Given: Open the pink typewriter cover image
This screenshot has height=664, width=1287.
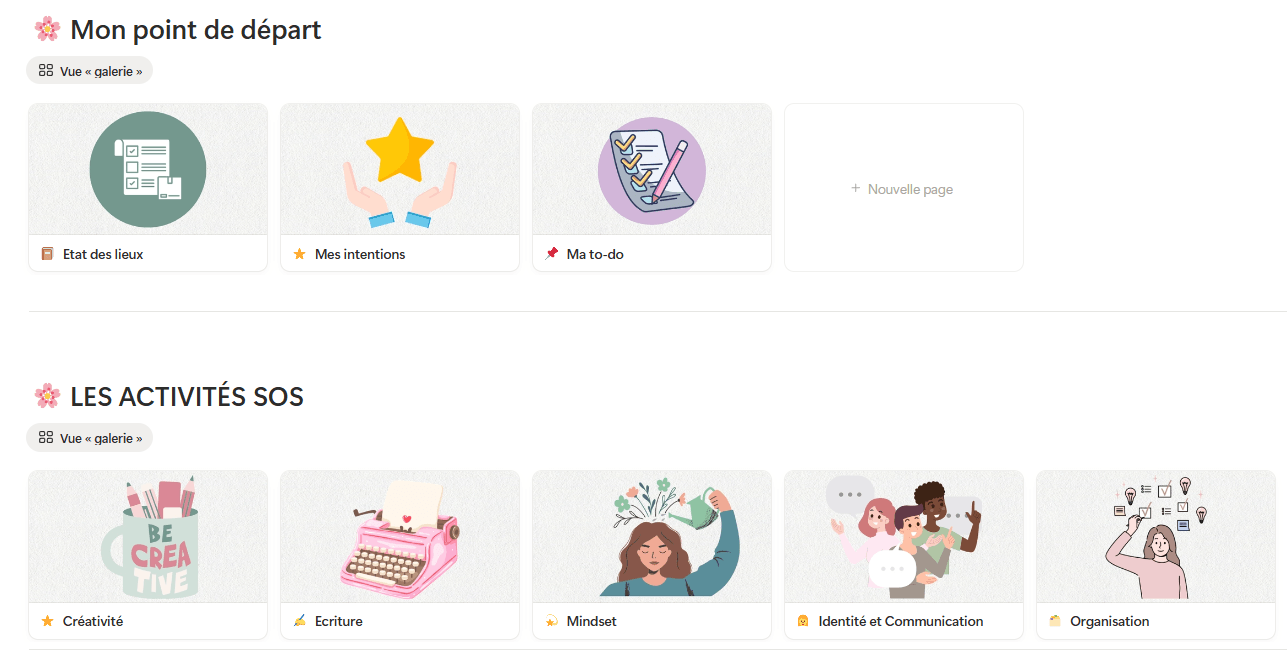Looking at the screenshot, I should point(400,537).
